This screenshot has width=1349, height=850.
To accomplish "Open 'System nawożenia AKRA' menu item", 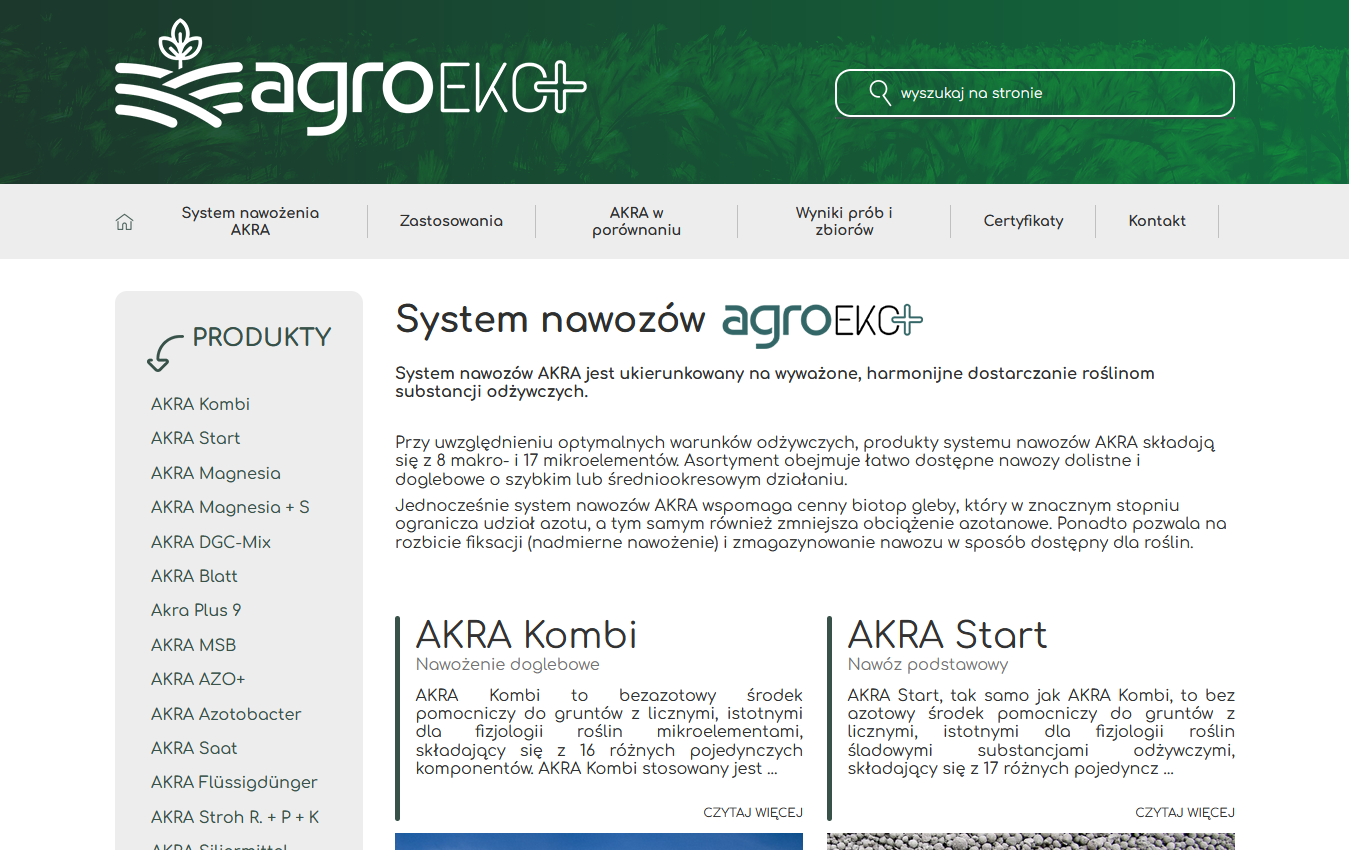I will [x=250, y=221].
